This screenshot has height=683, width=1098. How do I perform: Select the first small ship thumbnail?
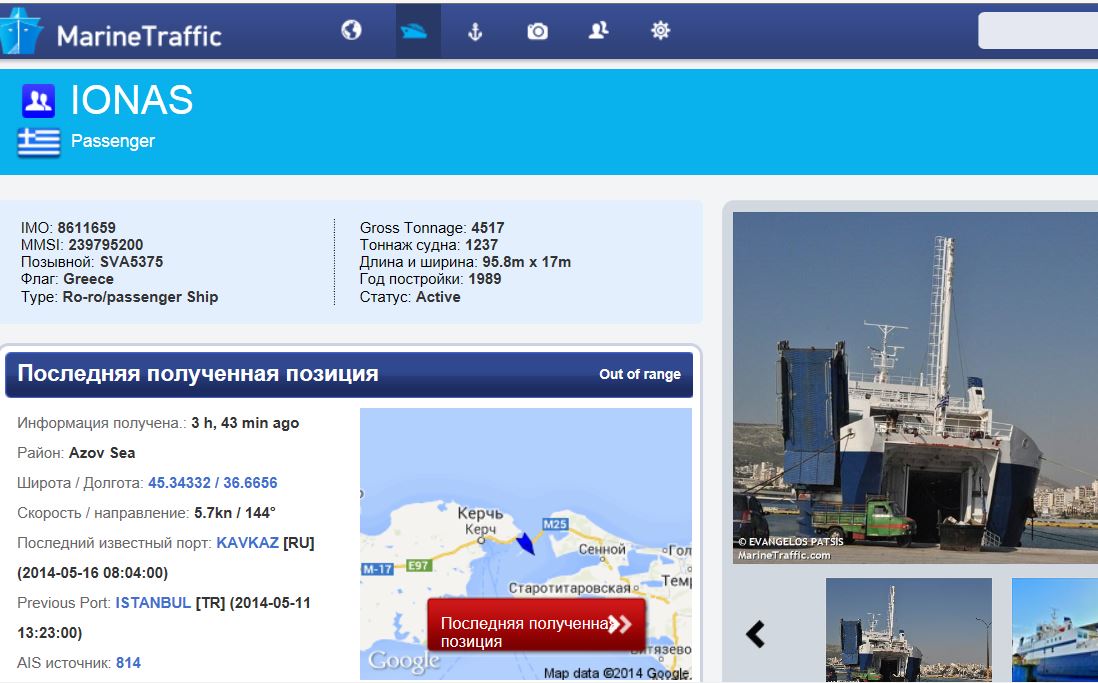(909, 629)
